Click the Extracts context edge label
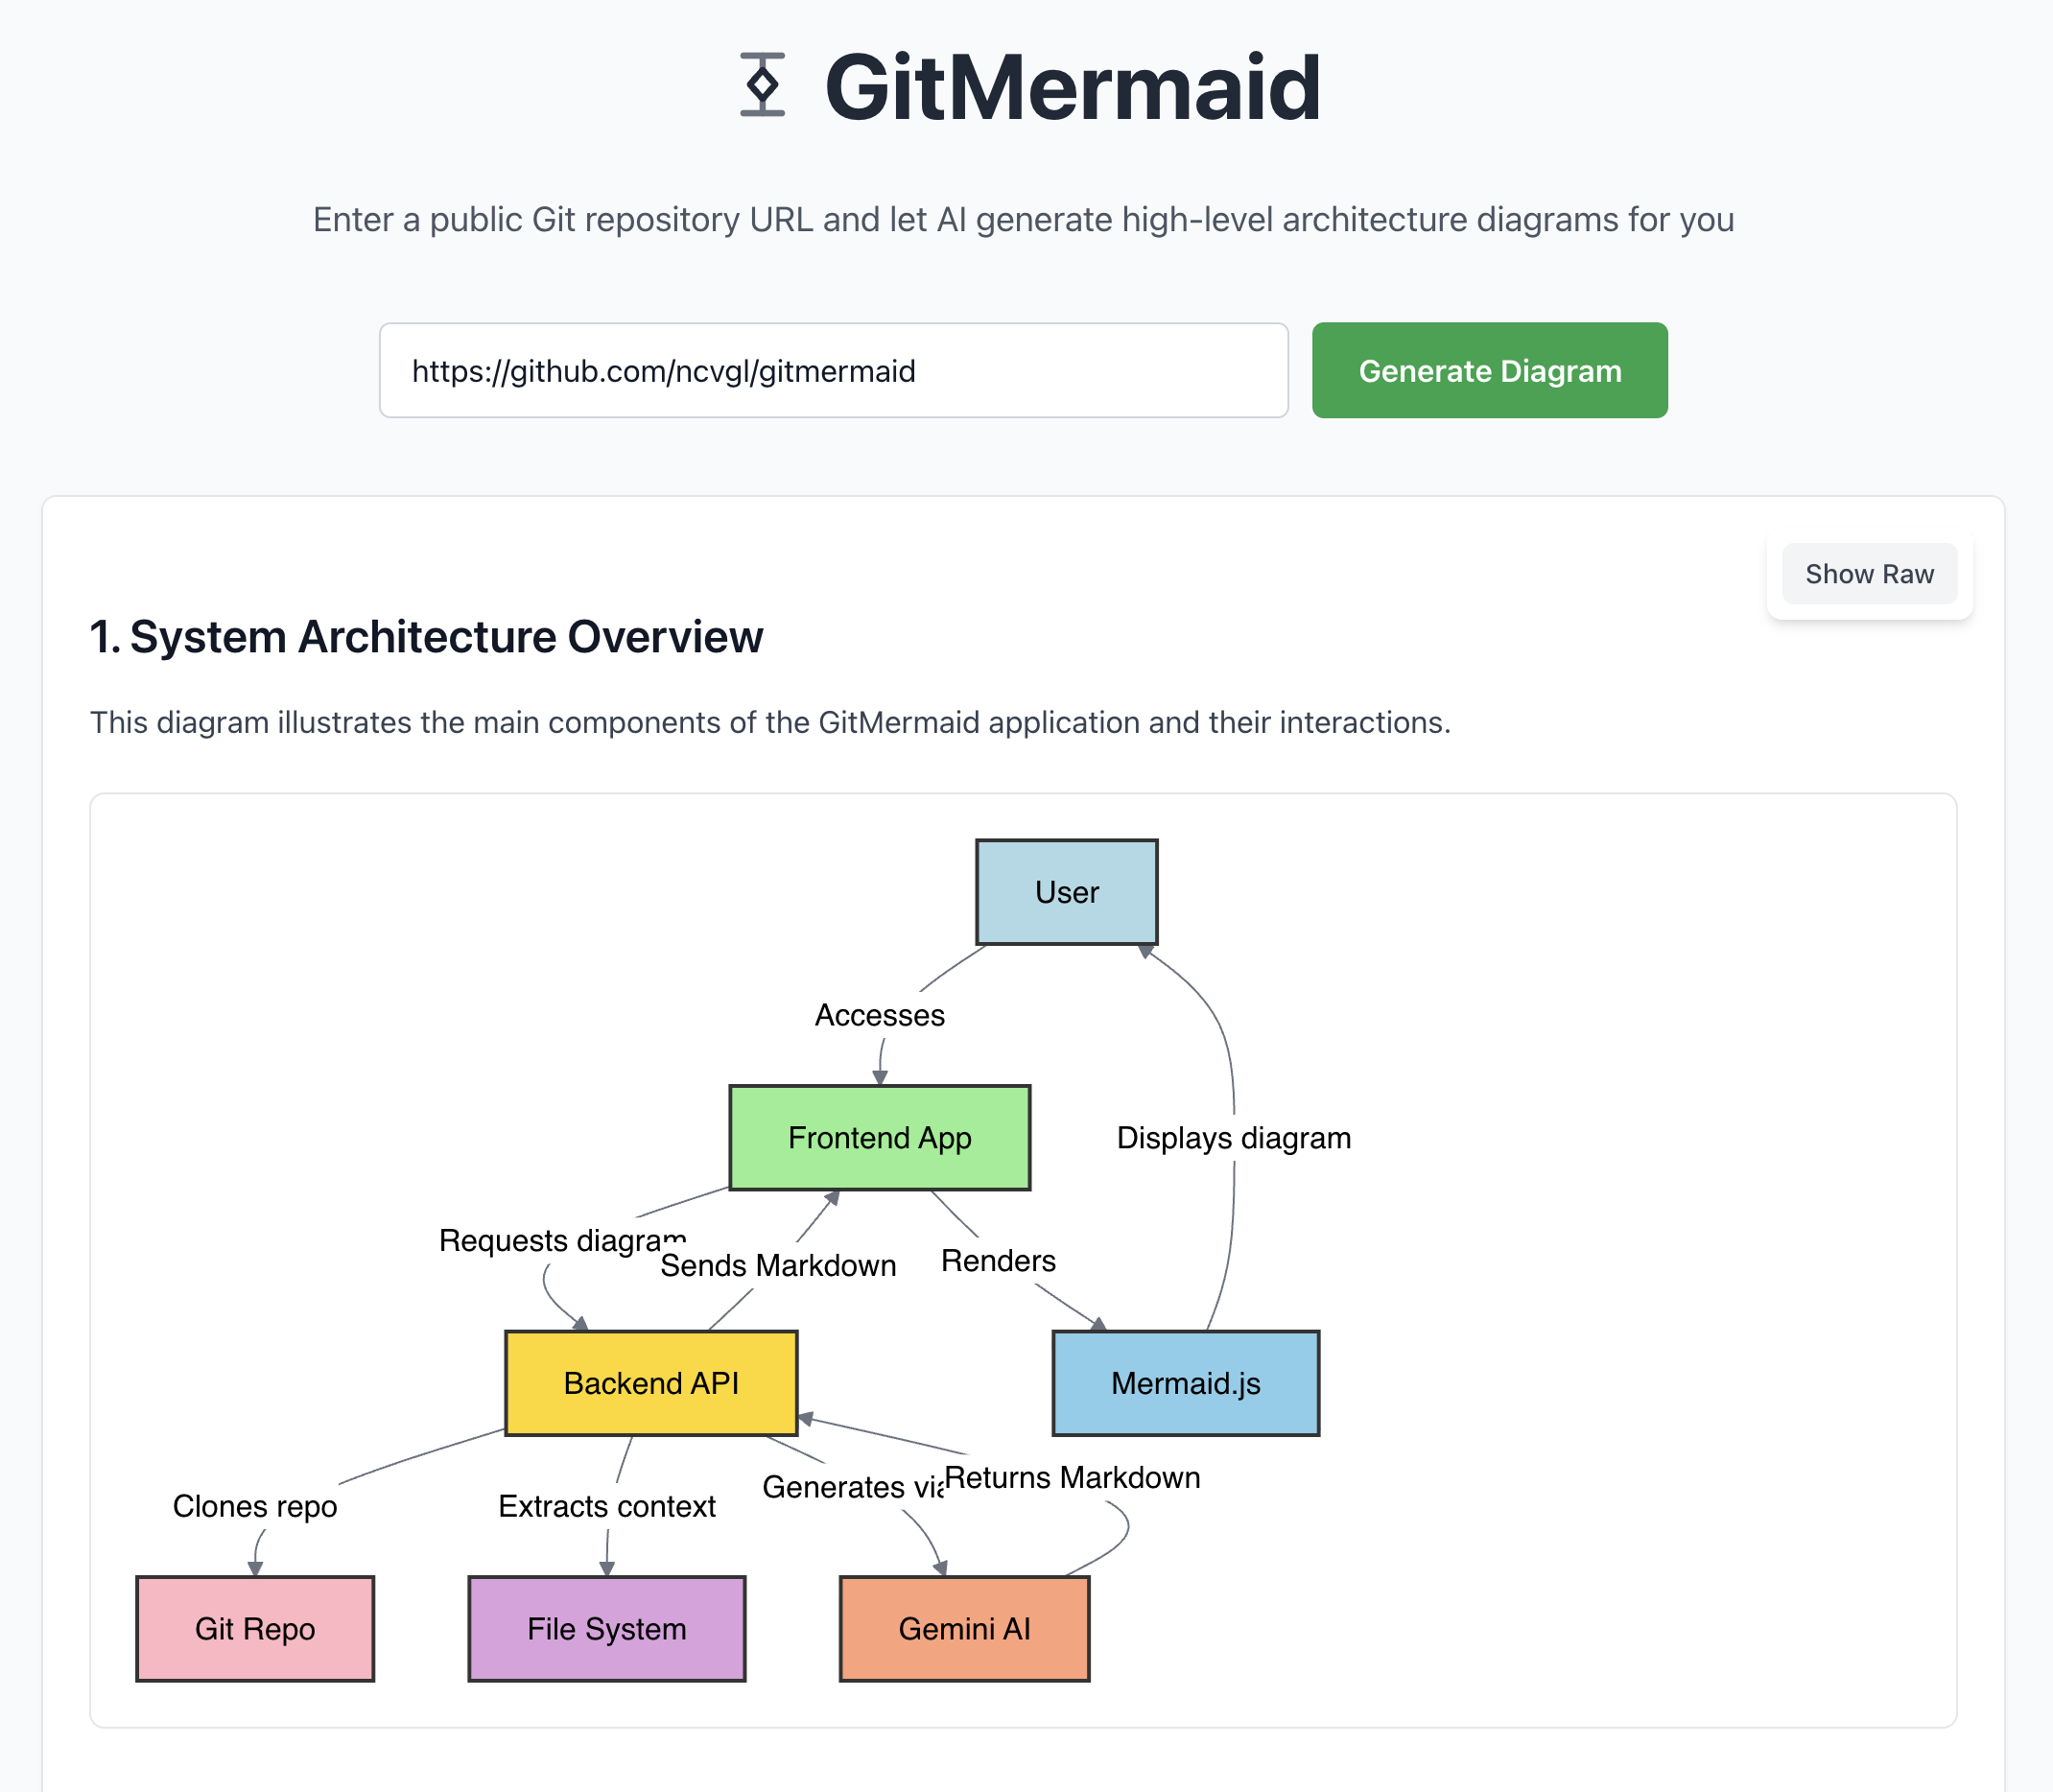 [x=606, y=1506]
